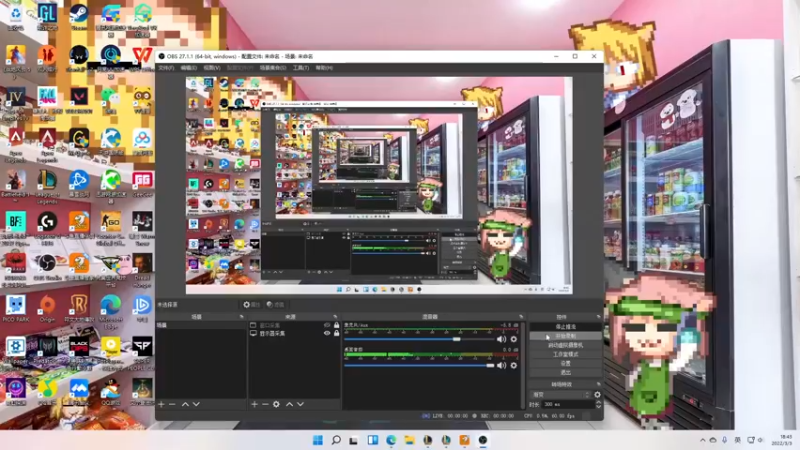This screenshot has height=450, width=800.
Task: Click Start Recording (开始录制) button
Action: point(565,336)
